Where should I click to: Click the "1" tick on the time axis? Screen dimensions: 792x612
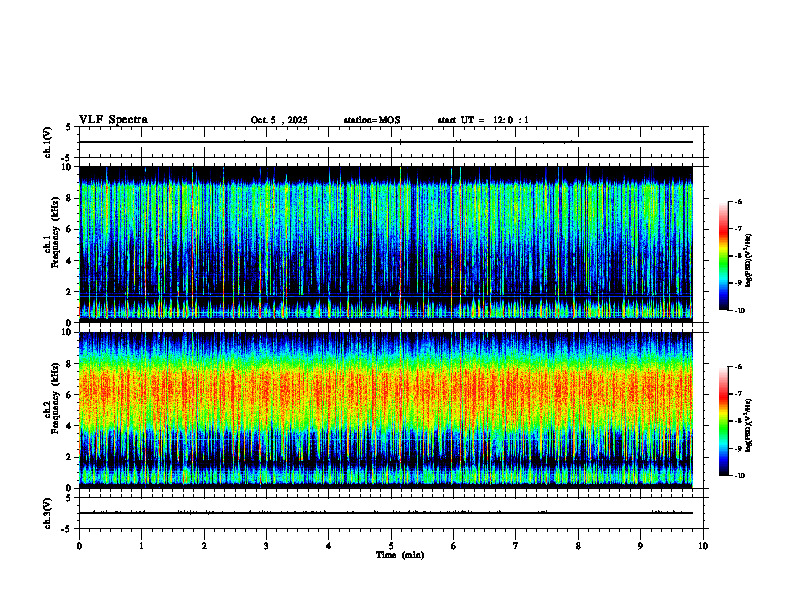click(x=141, y=546)
